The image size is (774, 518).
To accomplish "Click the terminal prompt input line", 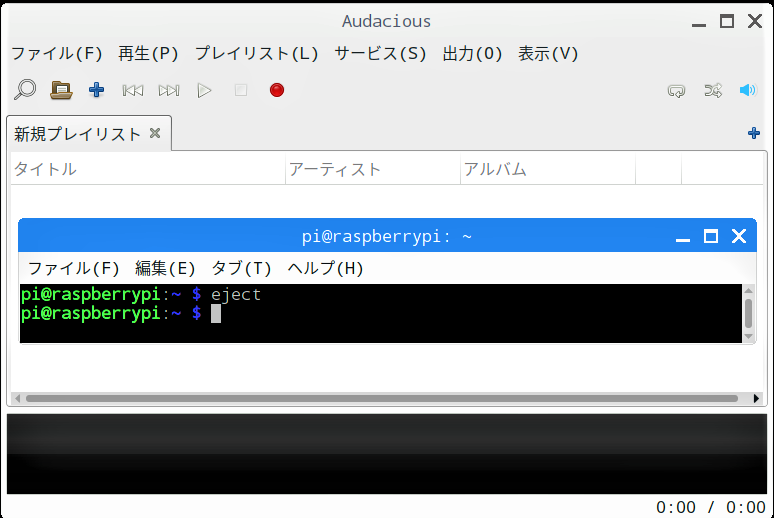I will [x=381, y=314].
